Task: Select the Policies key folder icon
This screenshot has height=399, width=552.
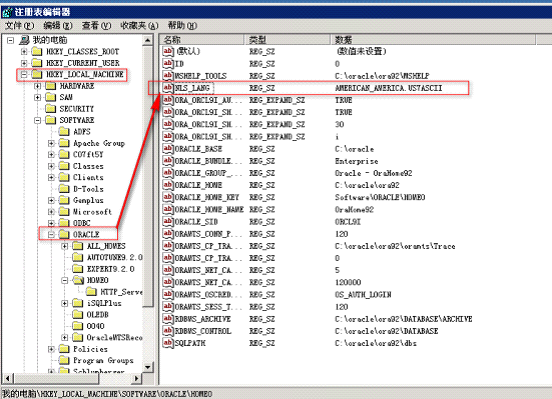Action: 64,349
